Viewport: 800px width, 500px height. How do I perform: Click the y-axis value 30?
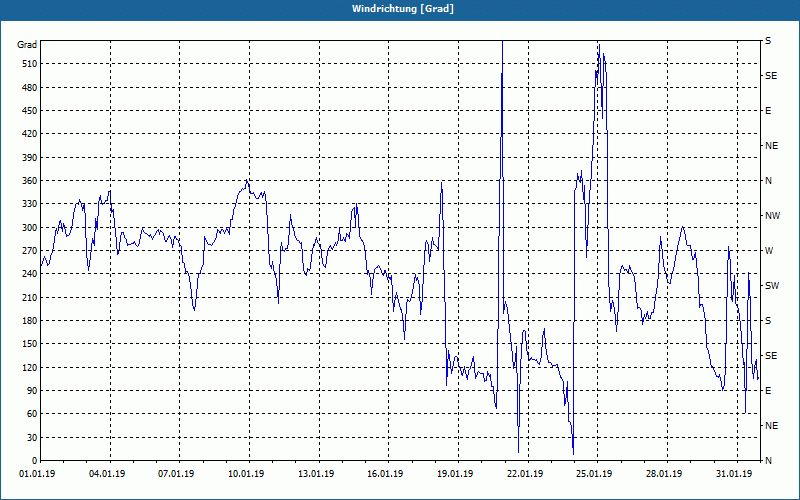coord(31,437)
